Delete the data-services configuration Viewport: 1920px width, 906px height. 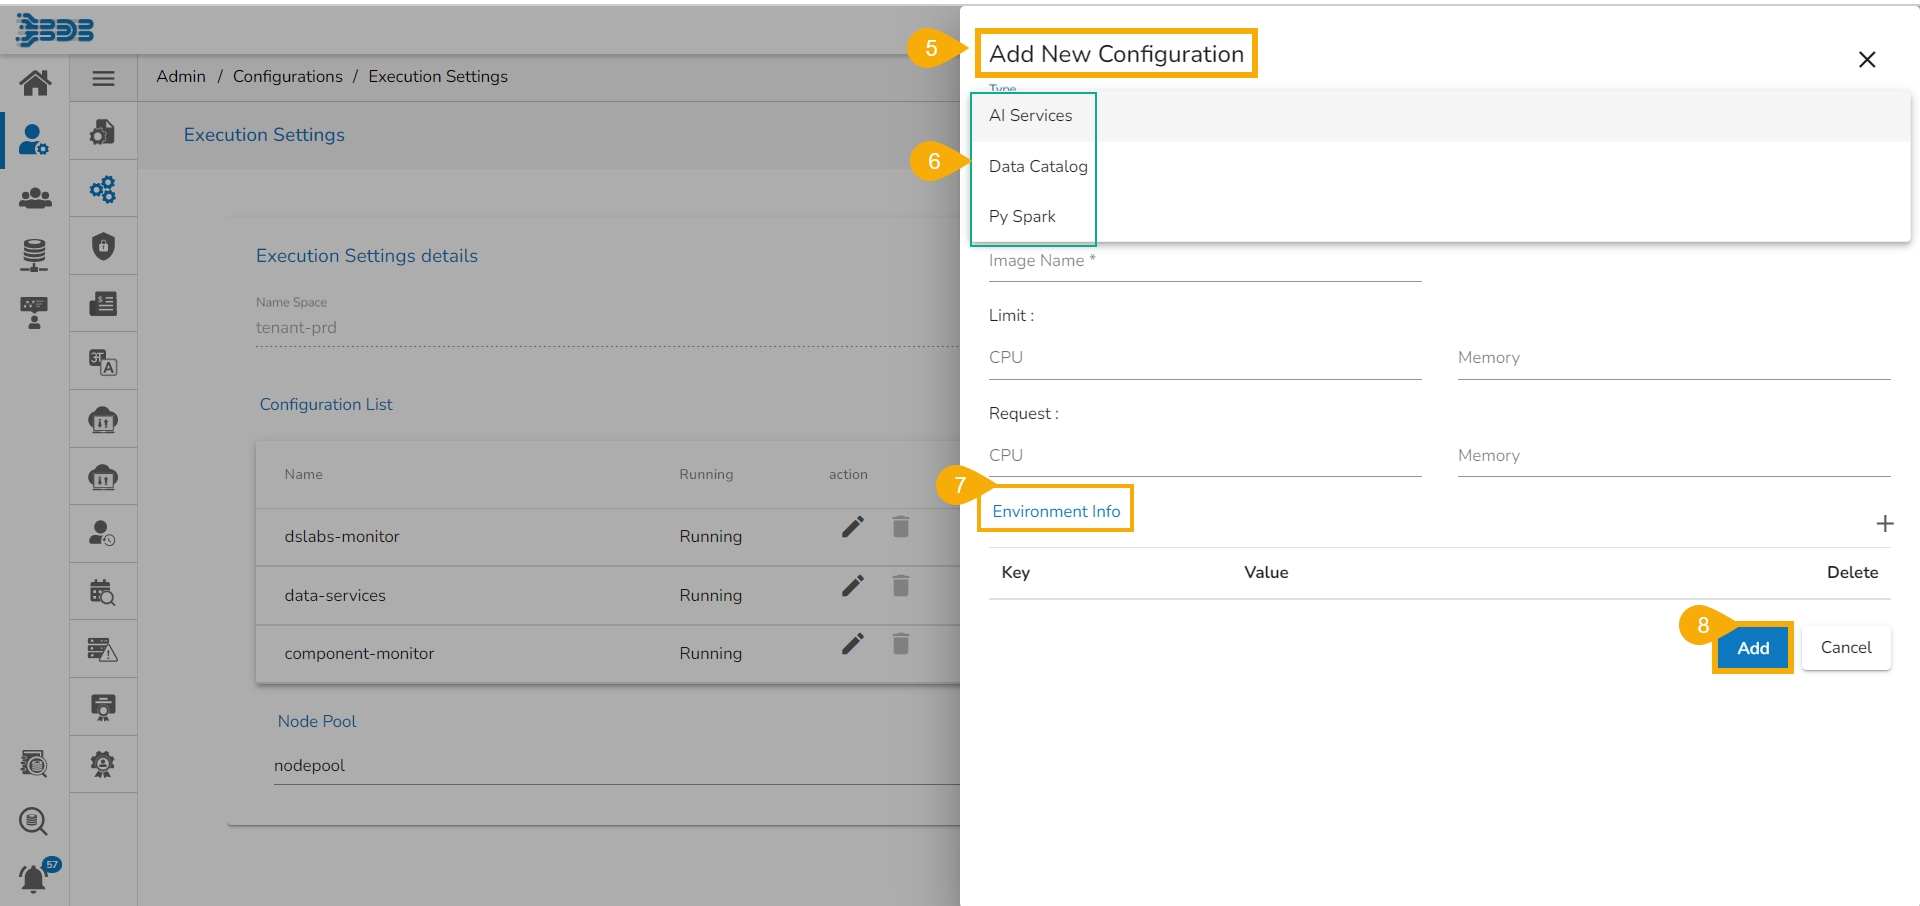click(901, 586)
